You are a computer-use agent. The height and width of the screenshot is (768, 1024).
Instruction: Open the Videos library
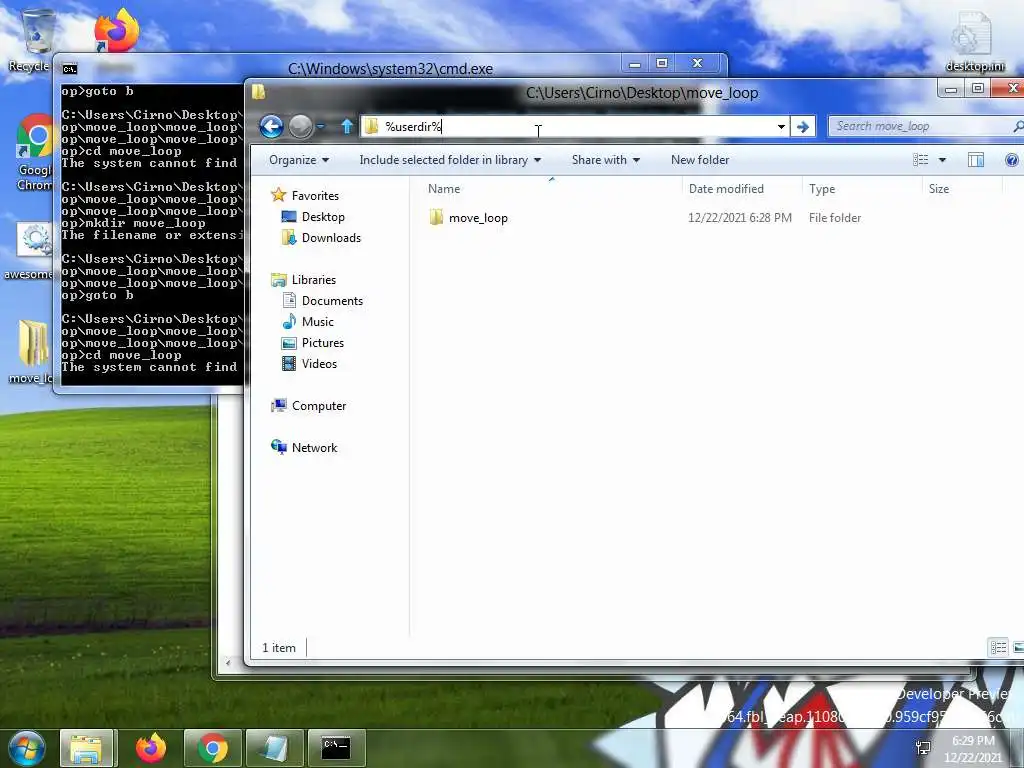point(309,364)
